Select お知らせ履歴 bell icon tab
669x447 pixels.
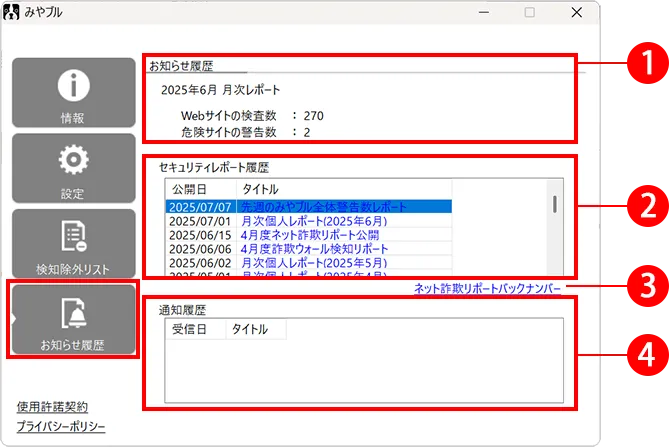(x=73, y=319)
